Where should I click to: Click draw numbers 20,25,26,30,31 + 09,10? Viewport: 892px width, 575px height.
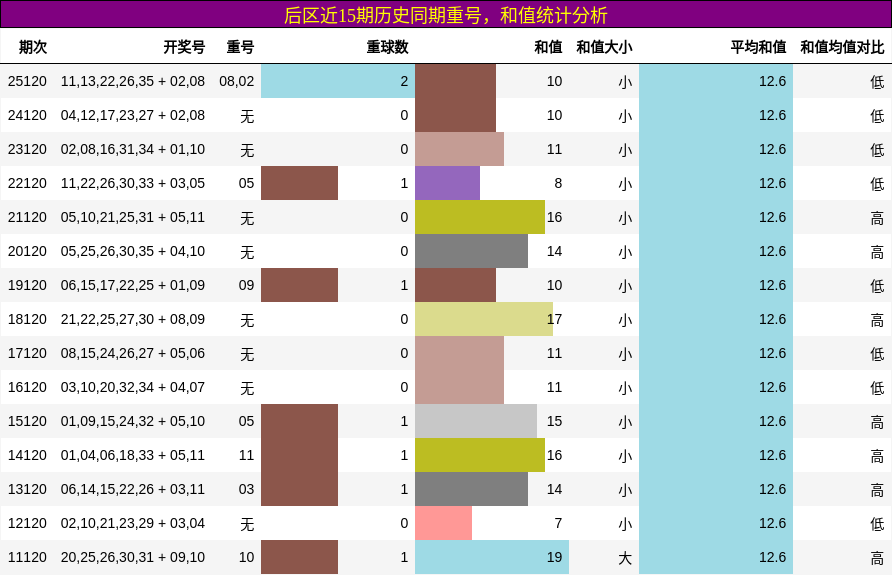point(133,557)
